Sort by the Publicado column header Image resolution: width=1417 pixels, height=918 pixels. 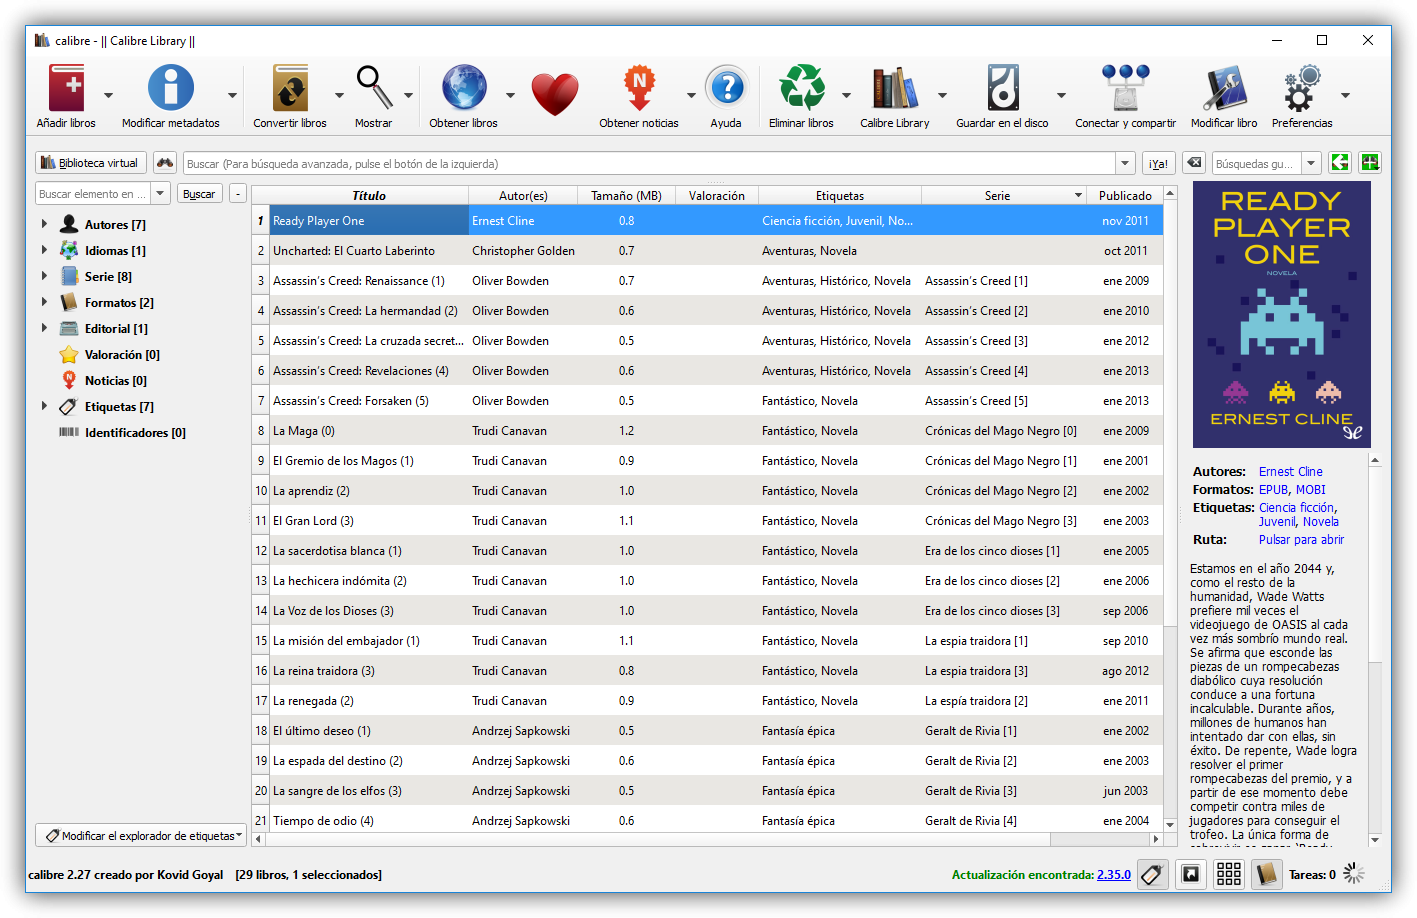(1125, 196)
